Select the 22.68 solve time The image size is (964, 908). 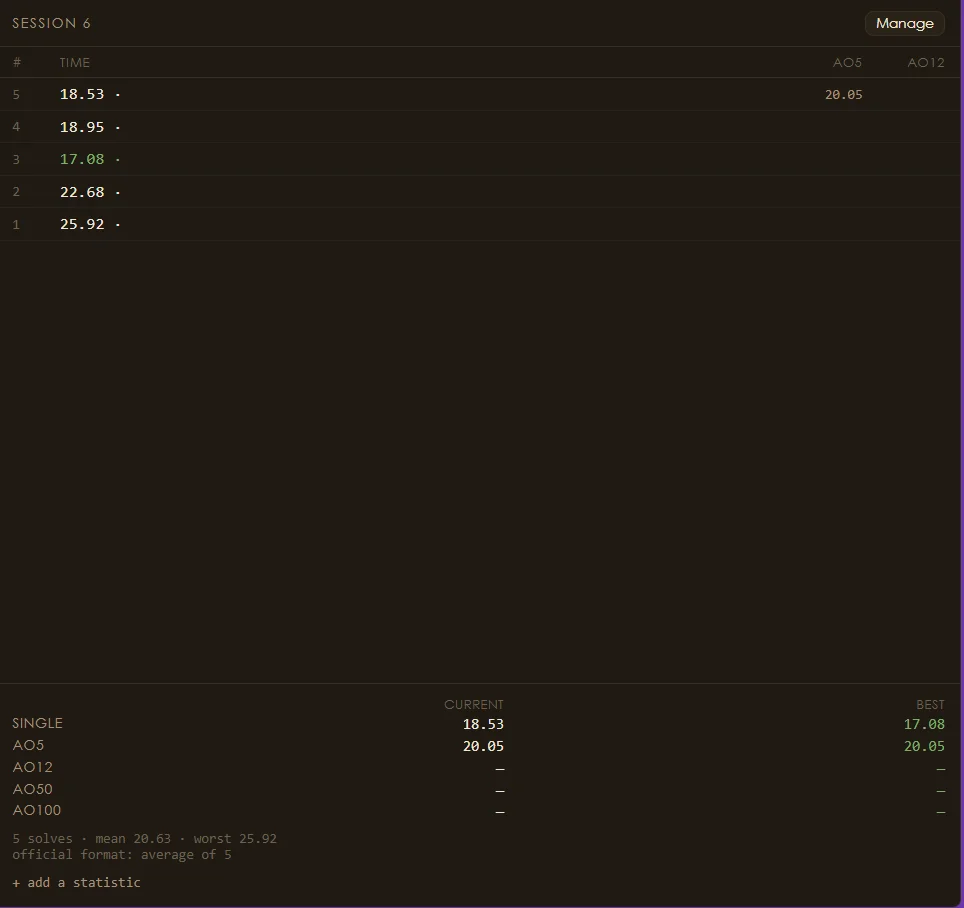82,192
